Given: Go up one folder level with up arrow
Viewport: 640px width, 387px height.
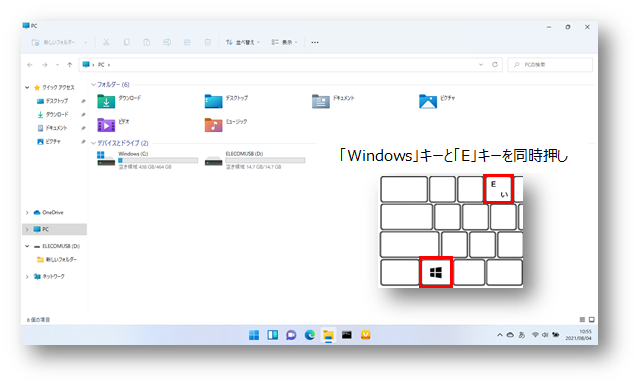Looking at the screenshot, I should [70, 64].
